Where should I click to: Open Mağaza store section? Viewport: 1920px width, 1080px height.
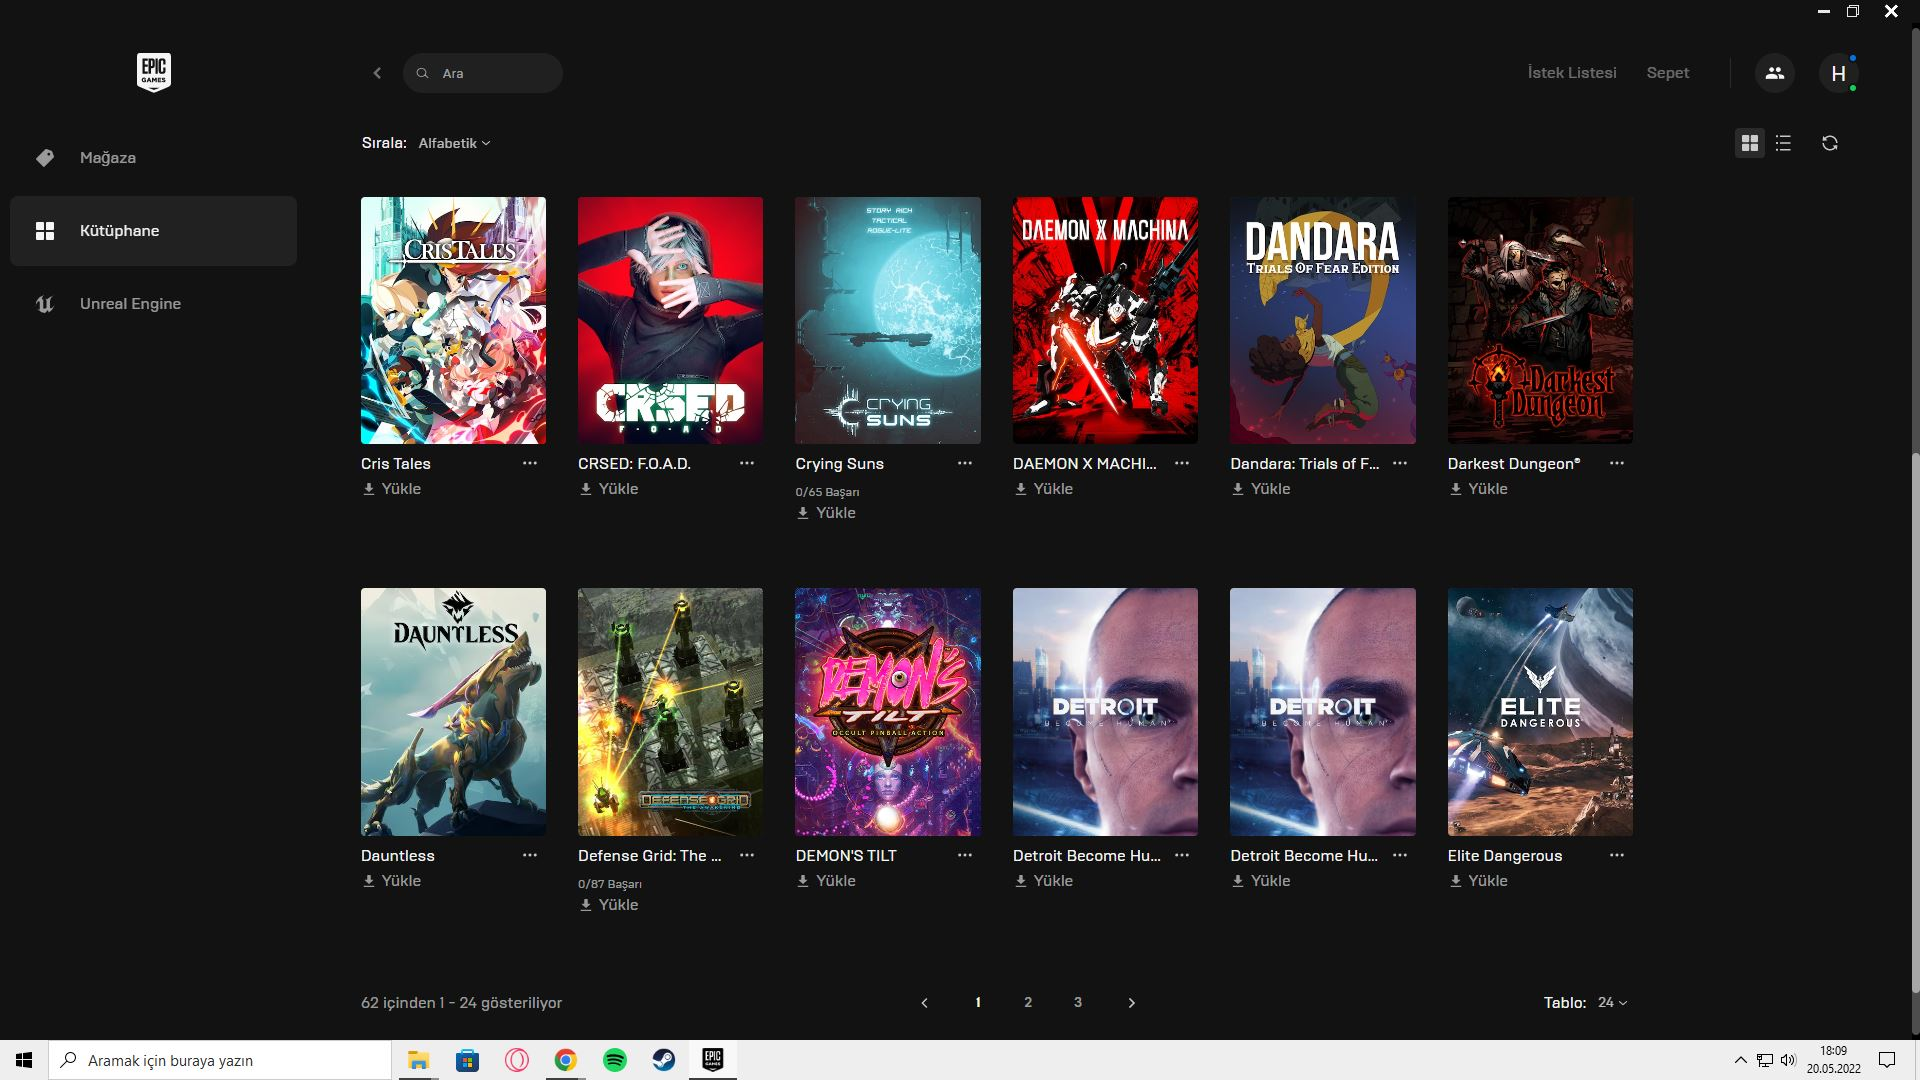click(x=153, y=158)
